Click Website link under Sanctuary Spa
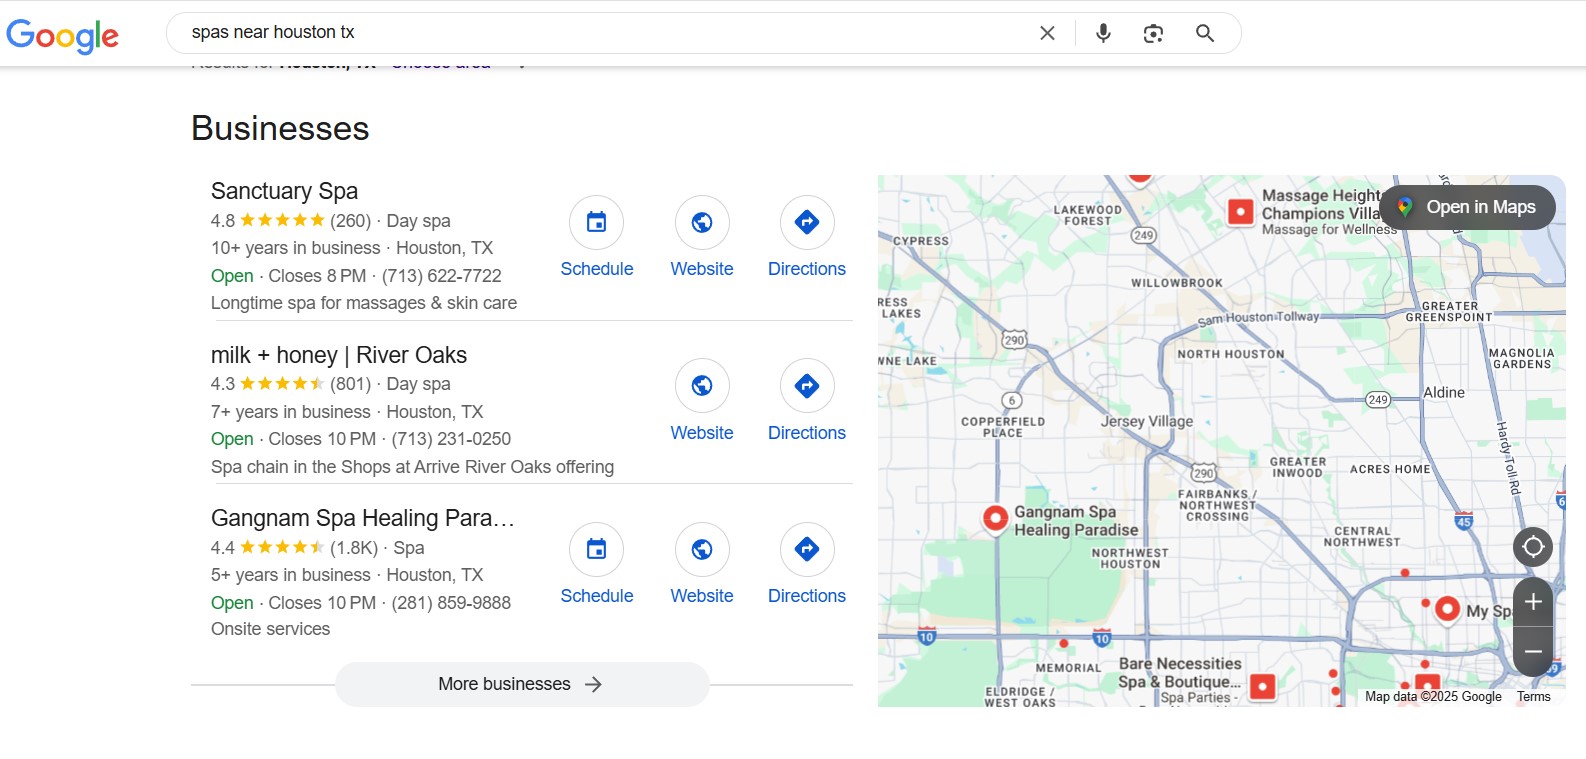Screen dimensions: 1586x759 pos(702,269)
